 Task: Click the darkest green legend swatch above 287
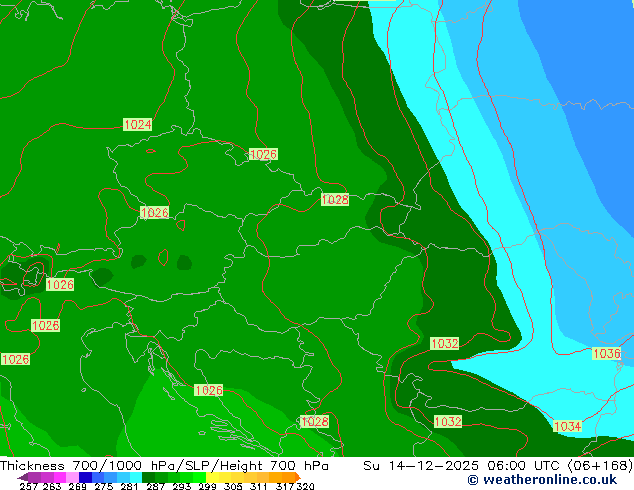(x=148, y=477)
